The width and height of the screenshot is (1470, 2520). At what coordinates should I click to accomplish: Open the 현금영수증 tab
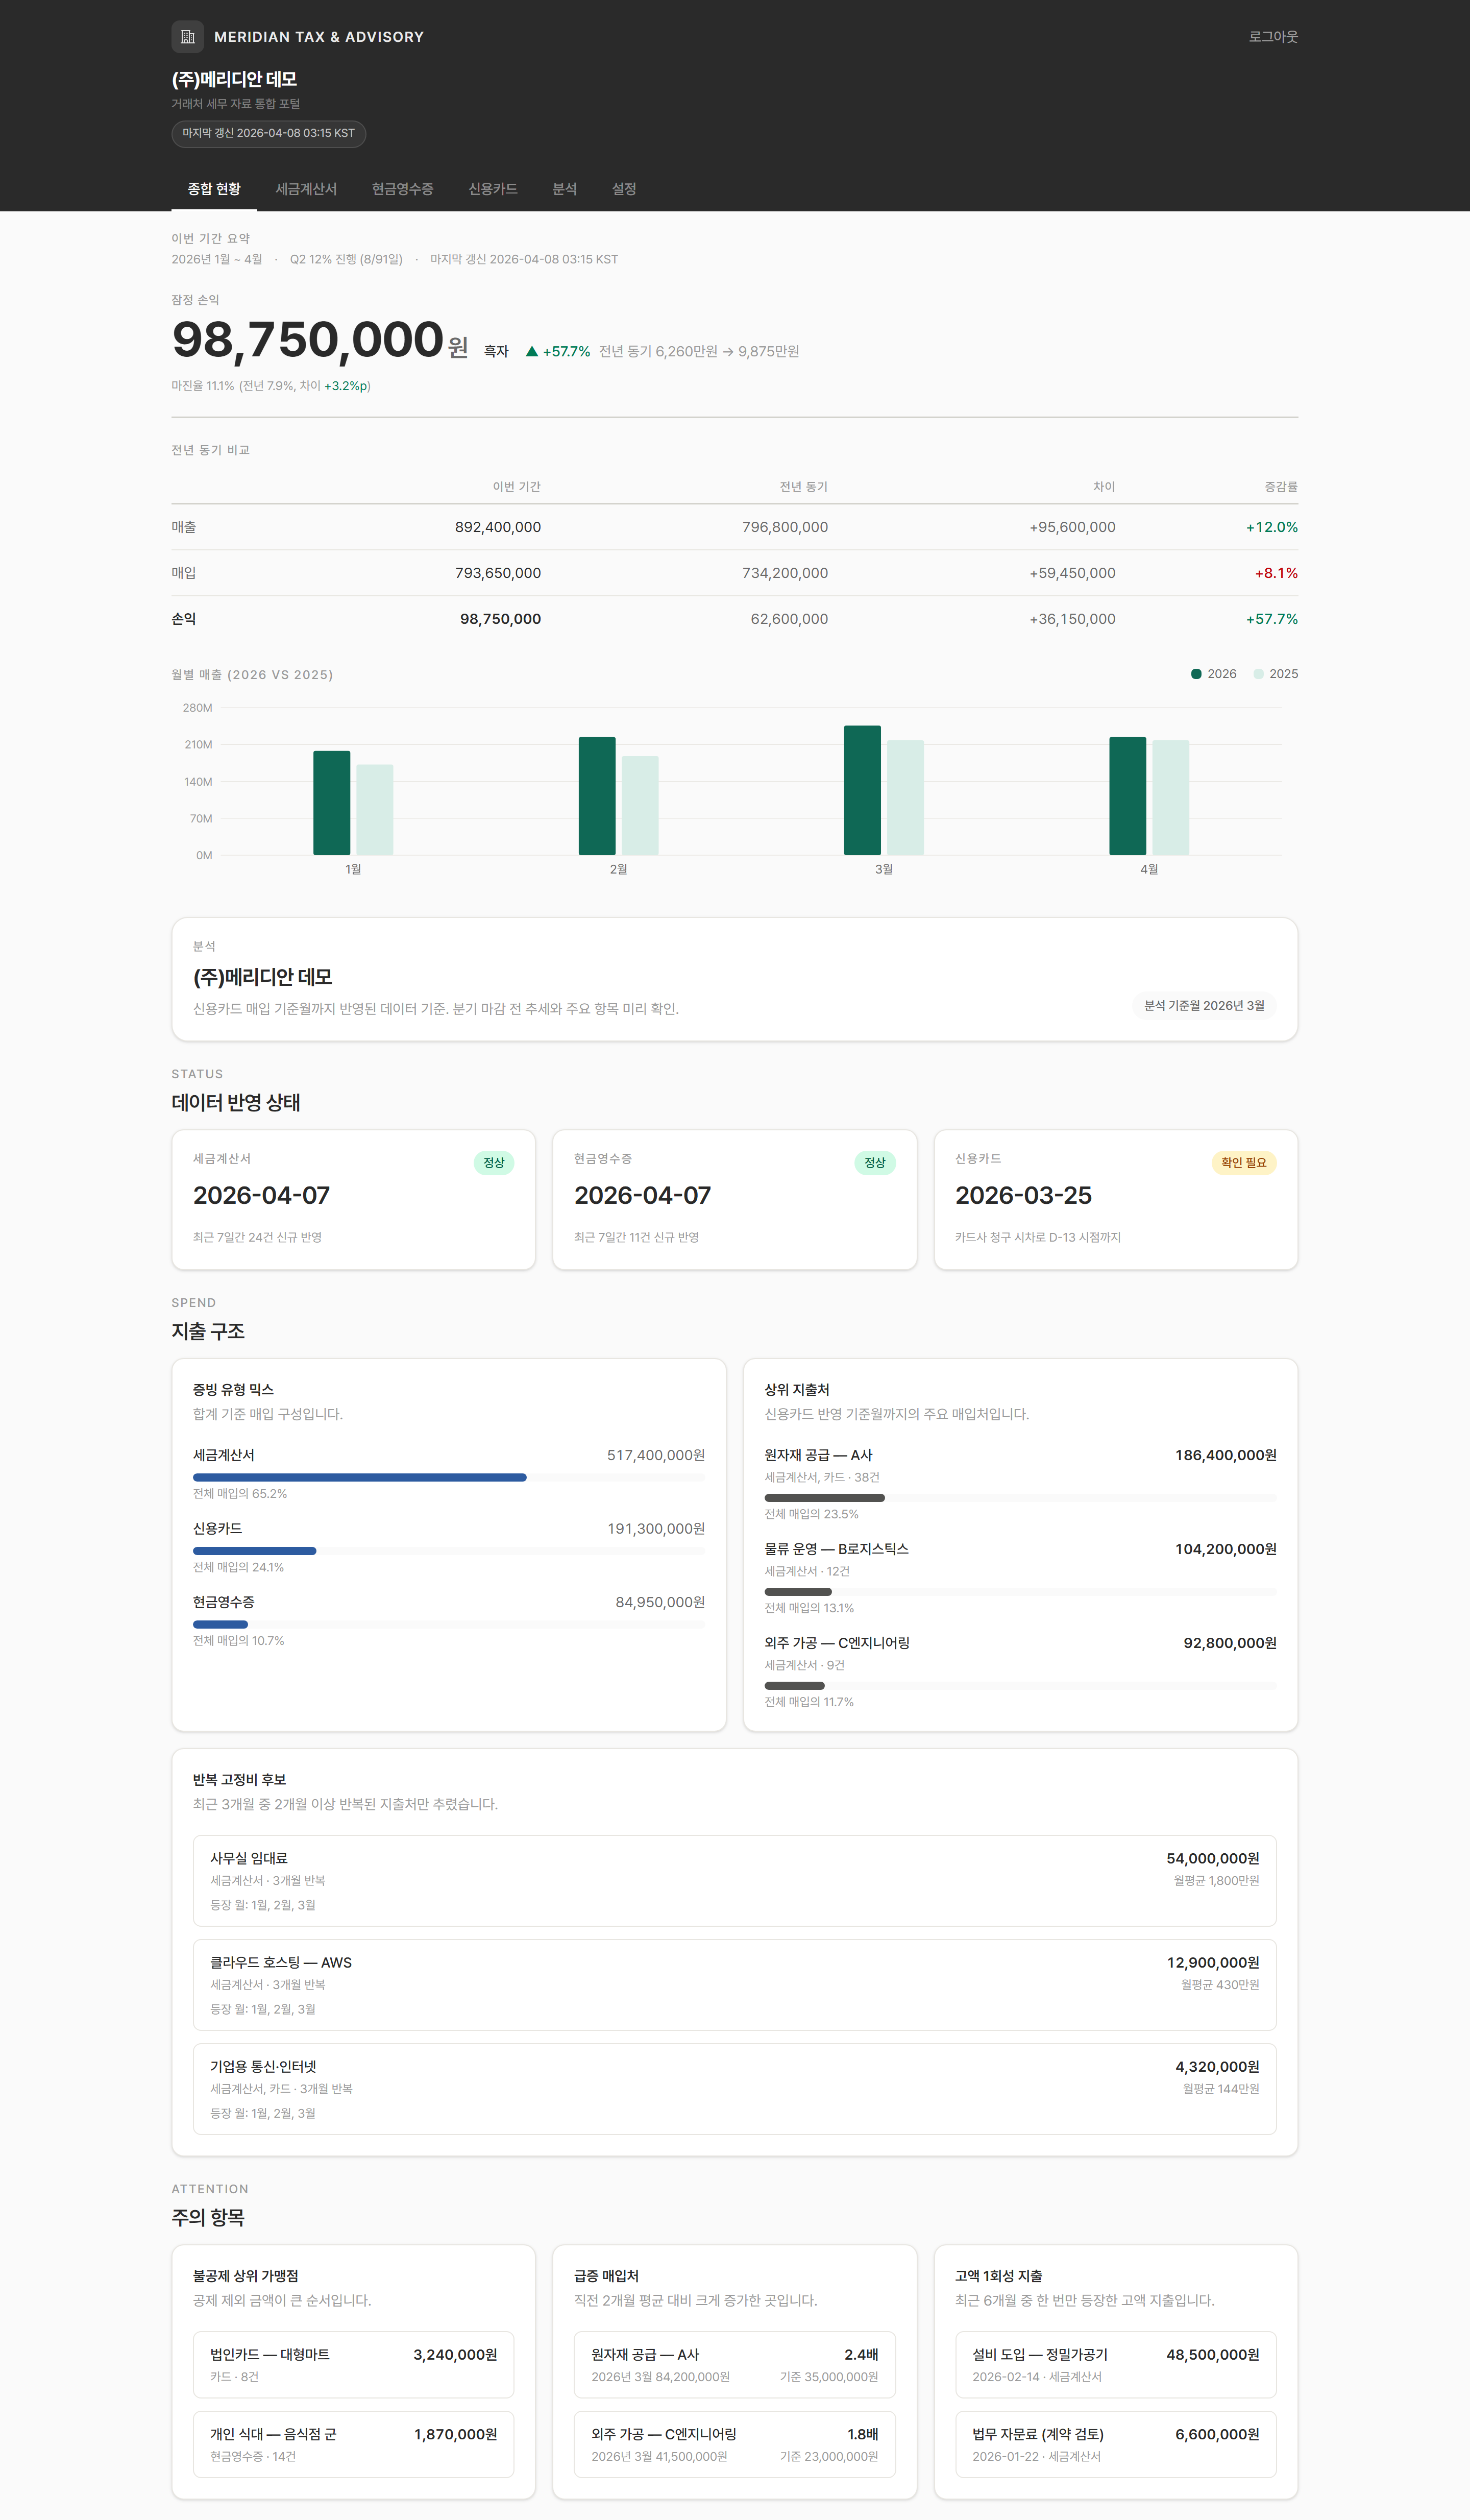point(402,189)
